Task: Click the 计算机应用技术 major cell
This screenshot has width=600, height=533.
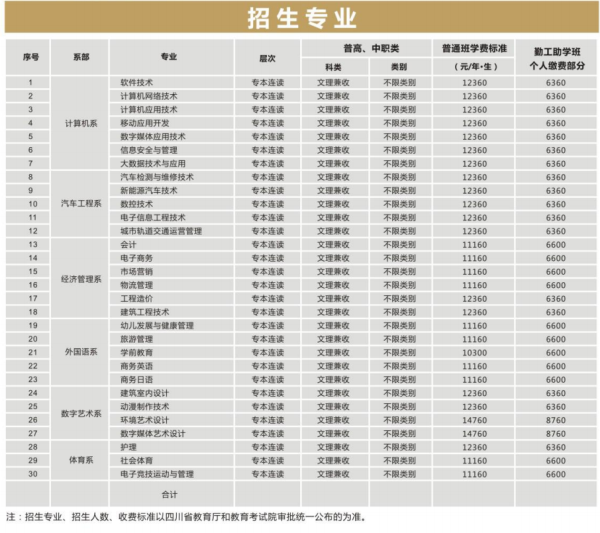Action: tap(171, 109)
